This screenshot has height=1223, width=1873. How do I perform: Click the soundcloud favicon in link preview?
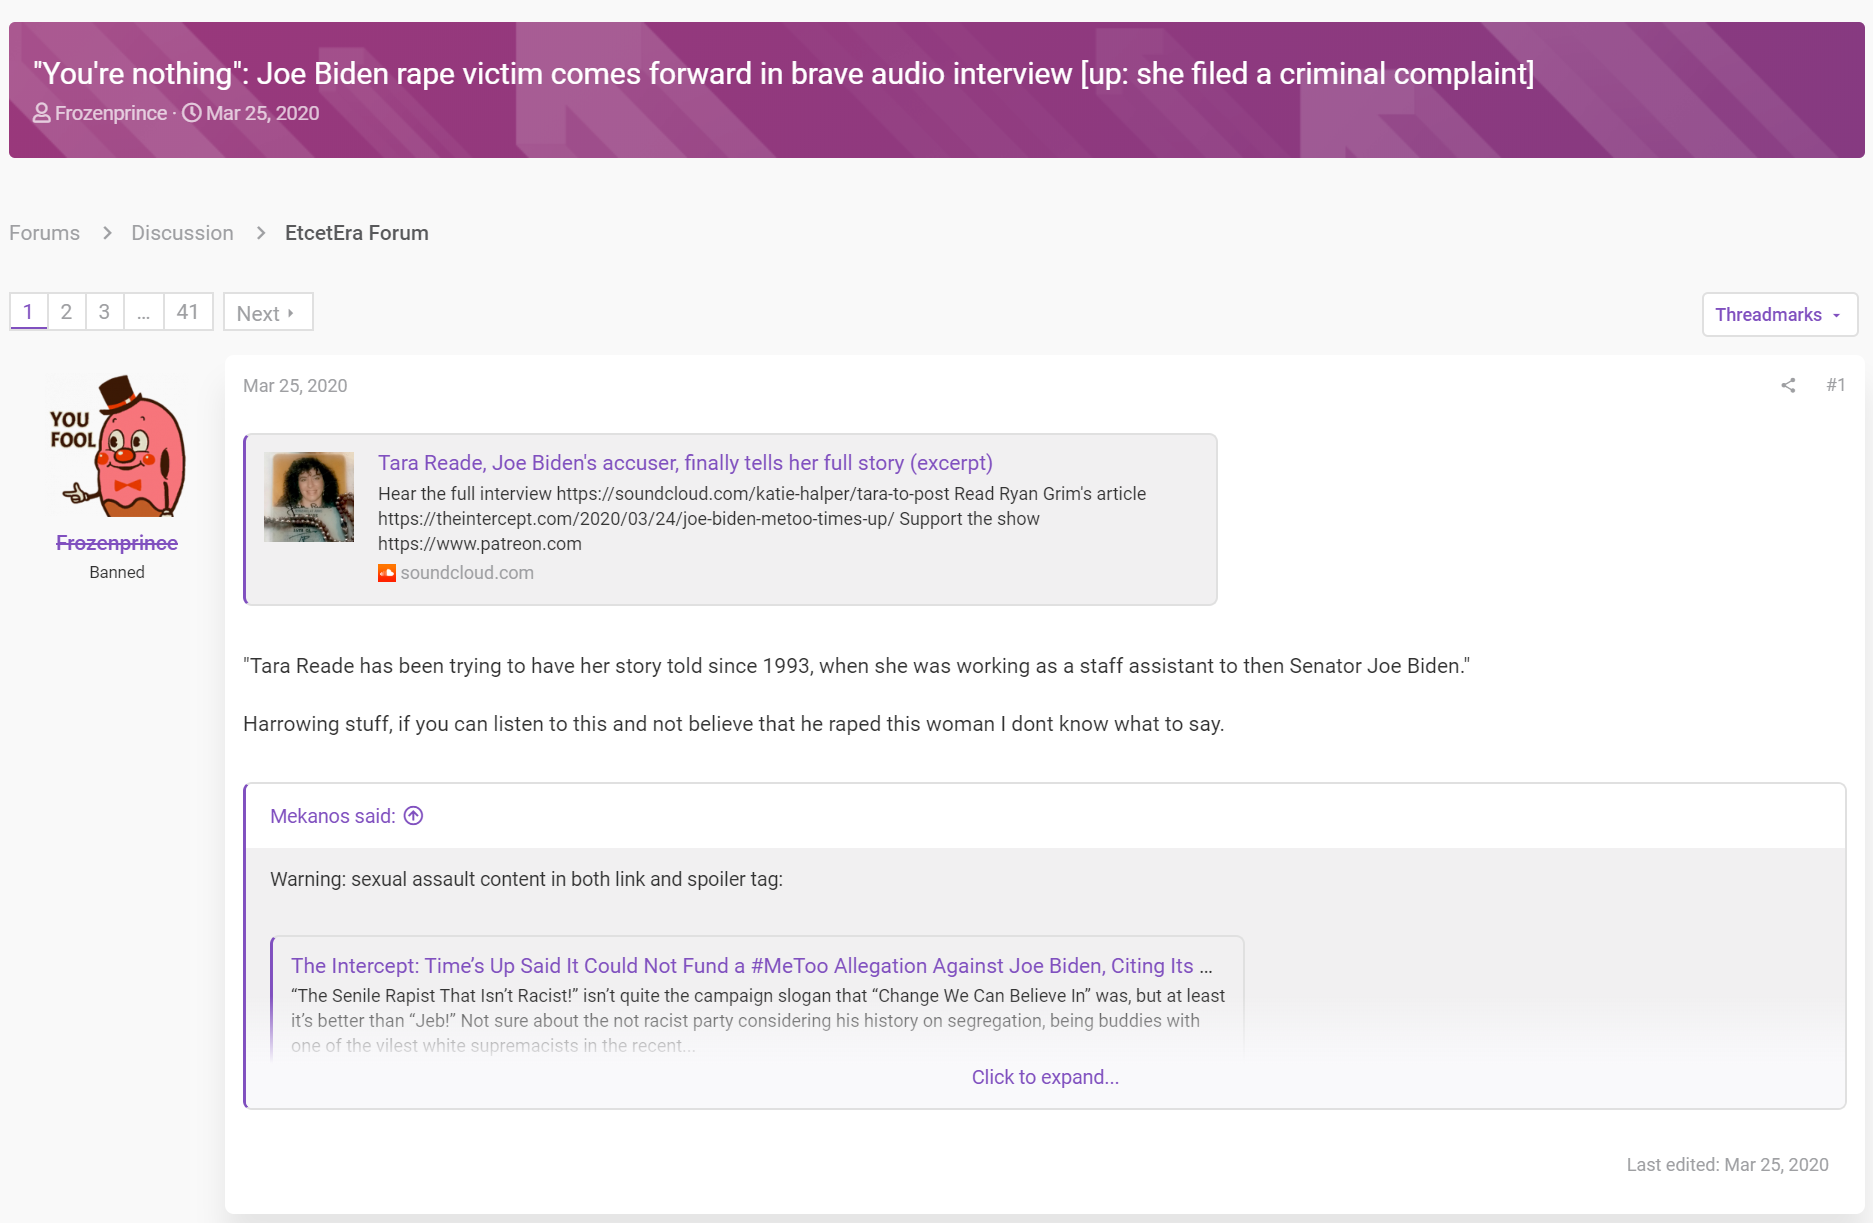pyautogui.click(x=386, y=573)
